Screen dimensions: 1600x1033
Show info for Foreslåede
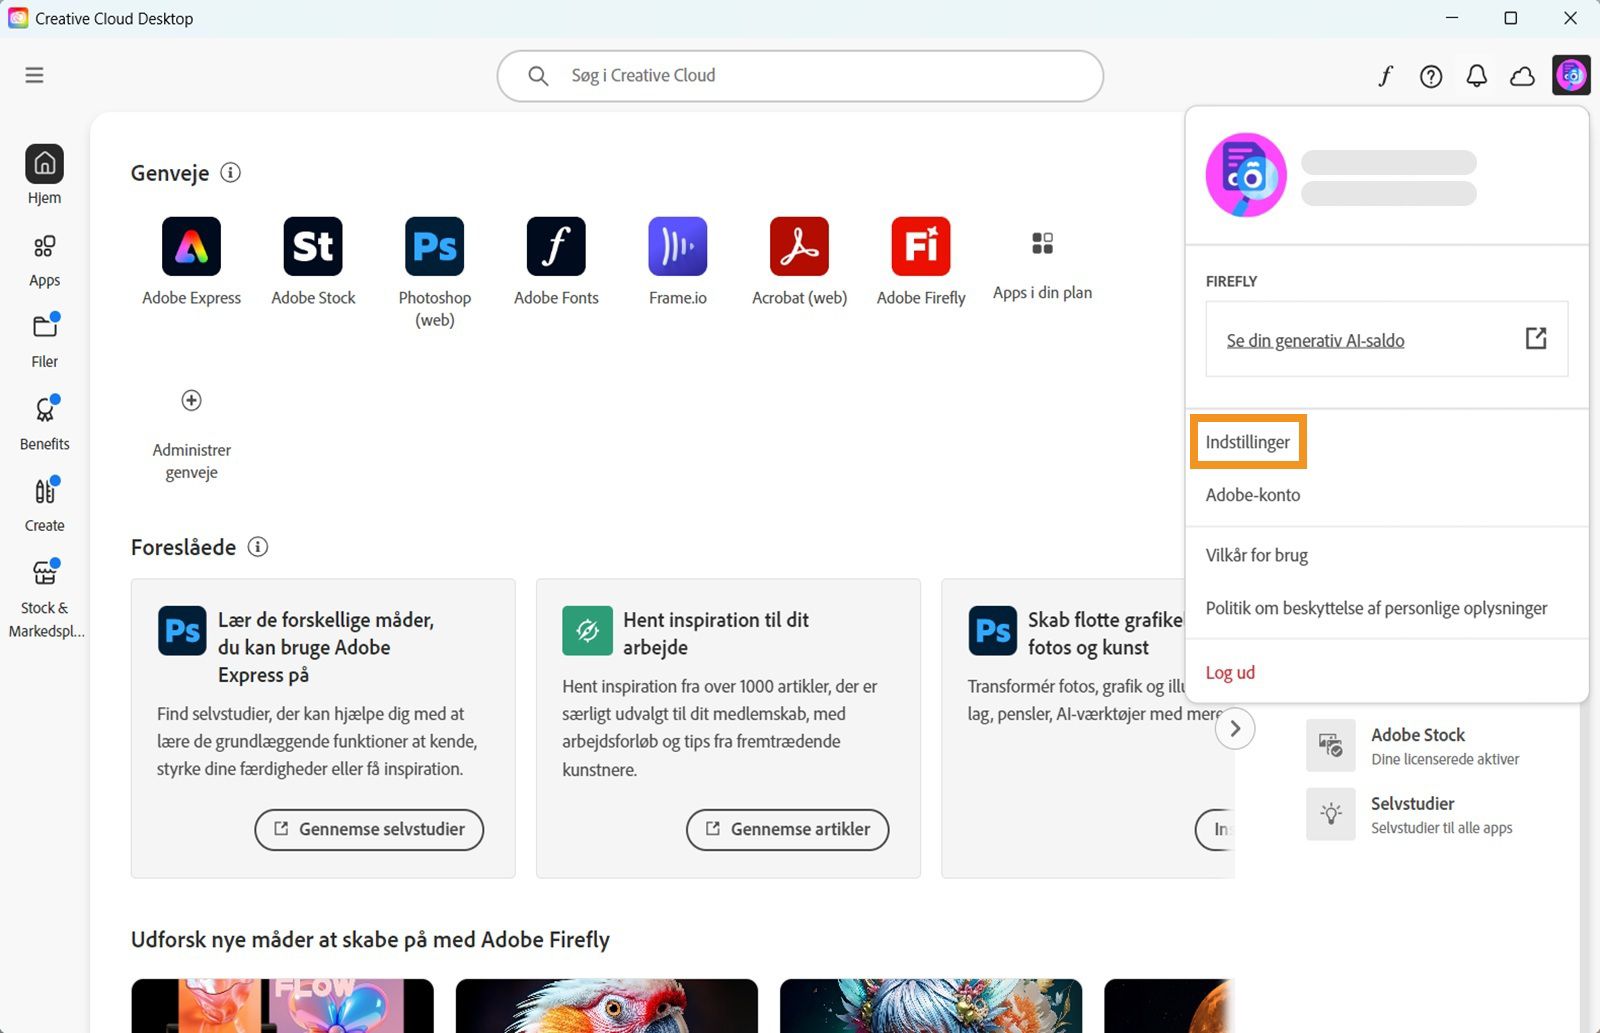258,547
